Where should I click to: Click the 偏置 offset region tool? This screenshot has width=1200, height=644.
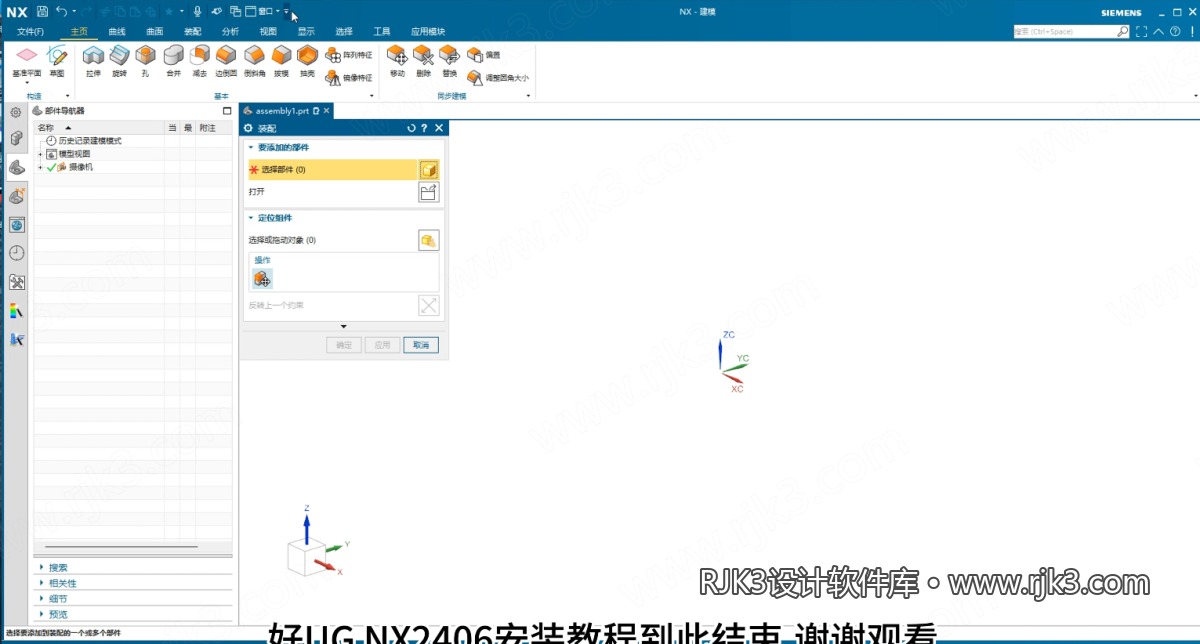click(484, 55)
